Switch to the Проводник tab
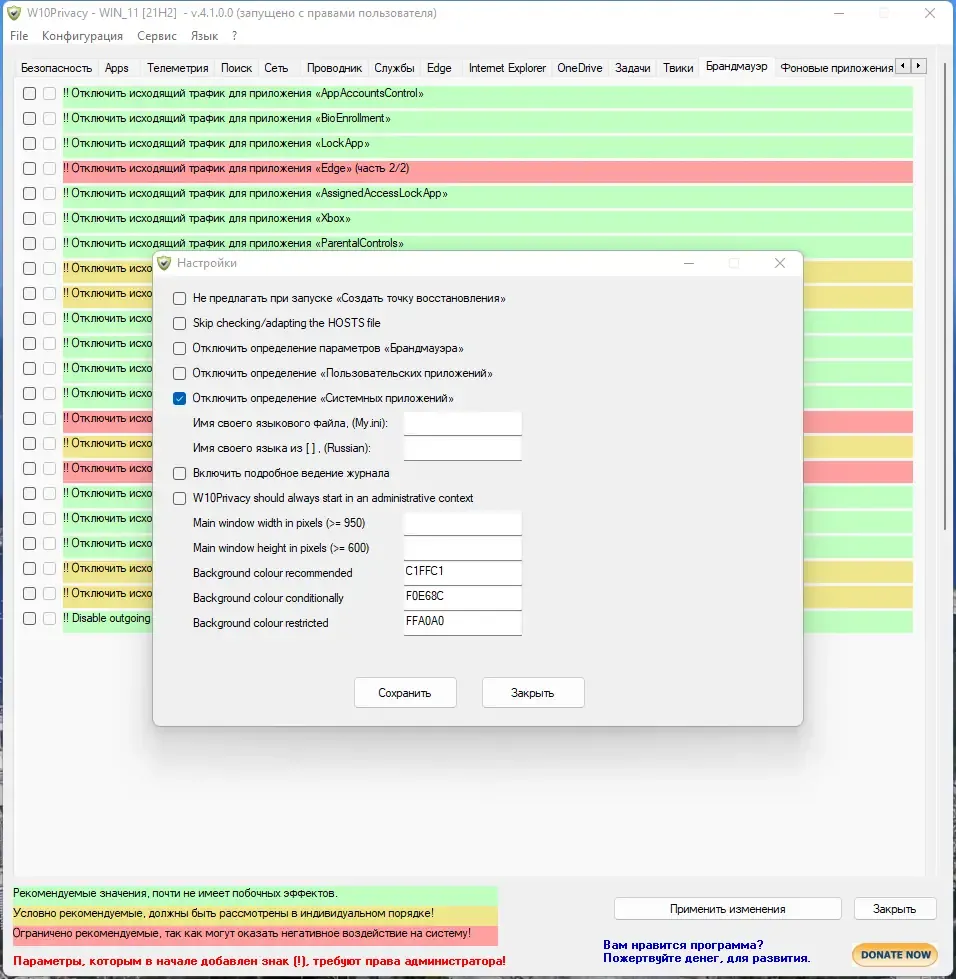 coord(334,68)
